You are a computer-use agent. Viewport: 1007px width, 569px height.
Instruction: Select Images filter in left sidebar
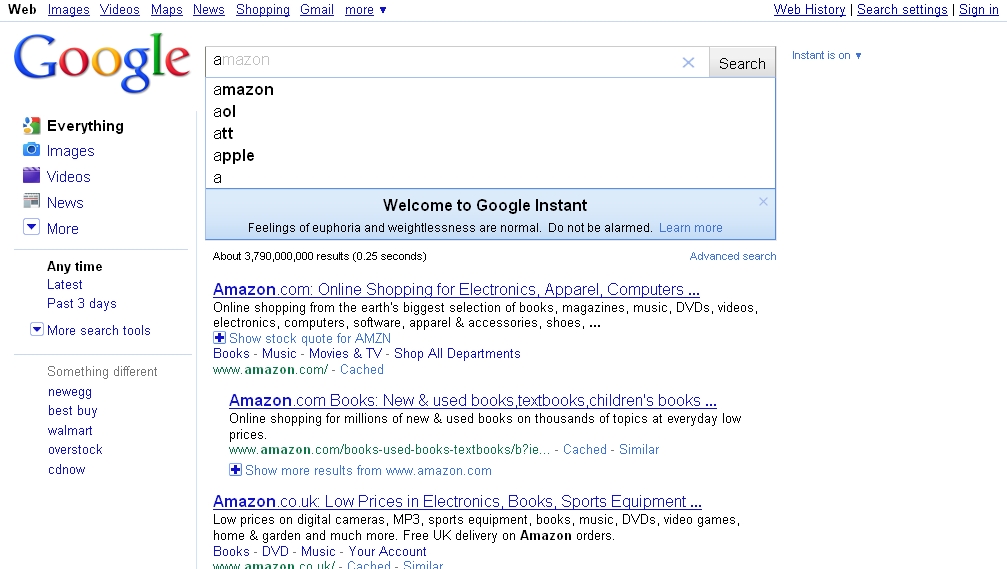point(71,151)
